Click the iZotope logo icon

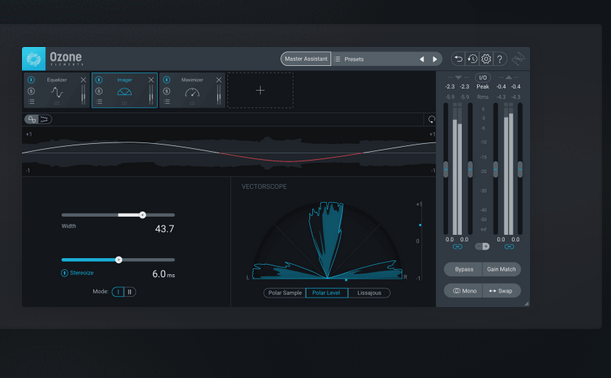click(518, 59)
